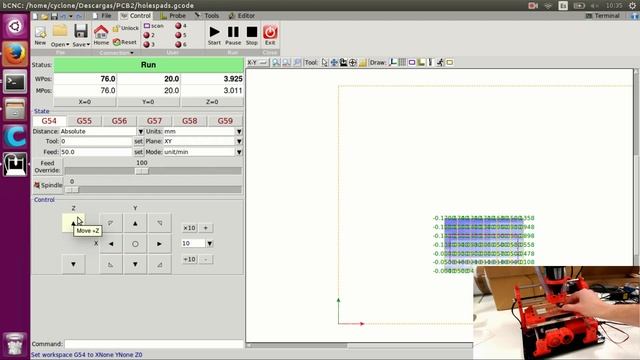The image size is (640, 360).
Task: Click user button 5
Action: click(180, 35)
